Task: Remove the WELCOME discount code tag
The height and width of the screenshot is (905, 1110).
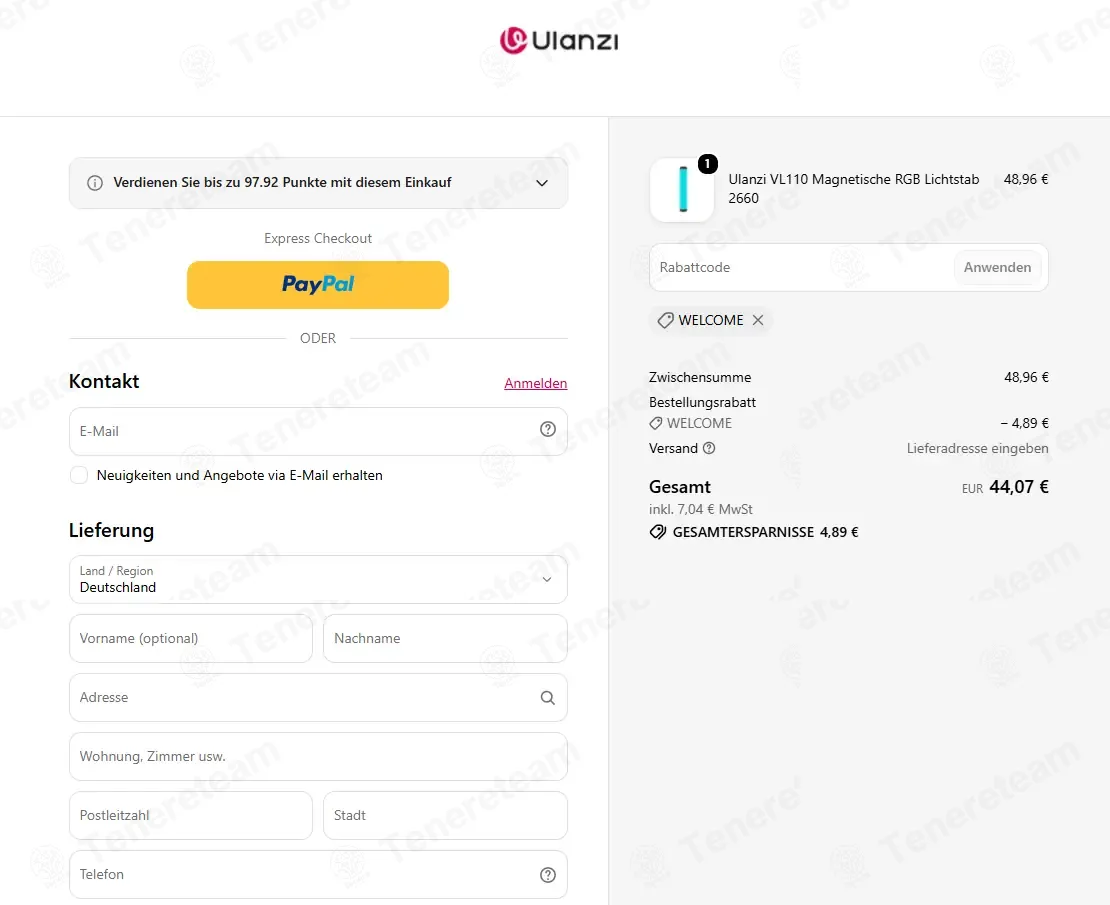Action: point(758,320)
